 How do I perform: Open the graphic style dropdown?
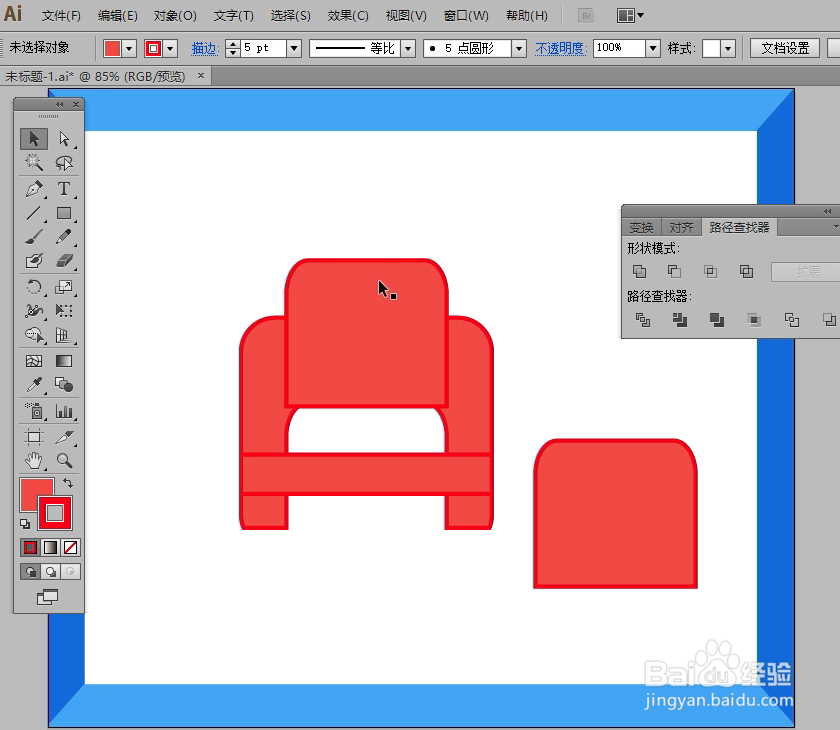(x=728, y=49)
